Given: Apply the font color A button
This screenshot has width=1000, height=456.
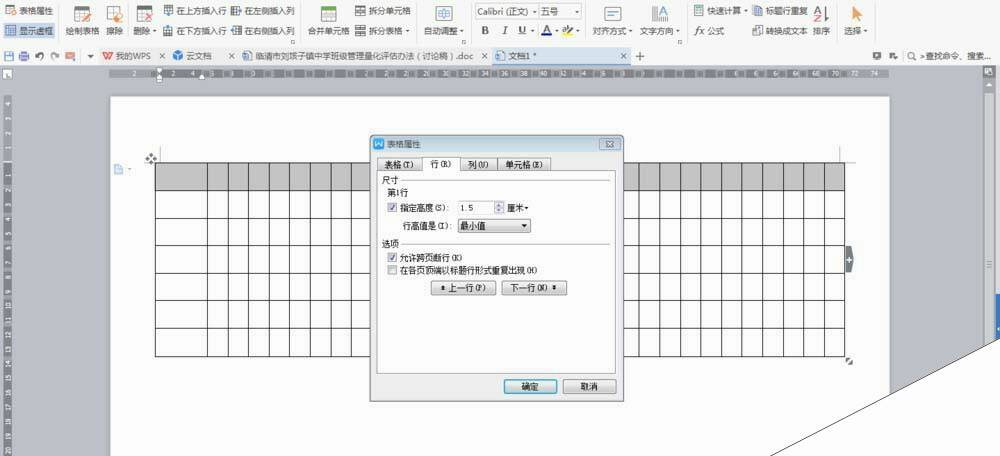Looking at the screenshot, I should pos(546,31).
